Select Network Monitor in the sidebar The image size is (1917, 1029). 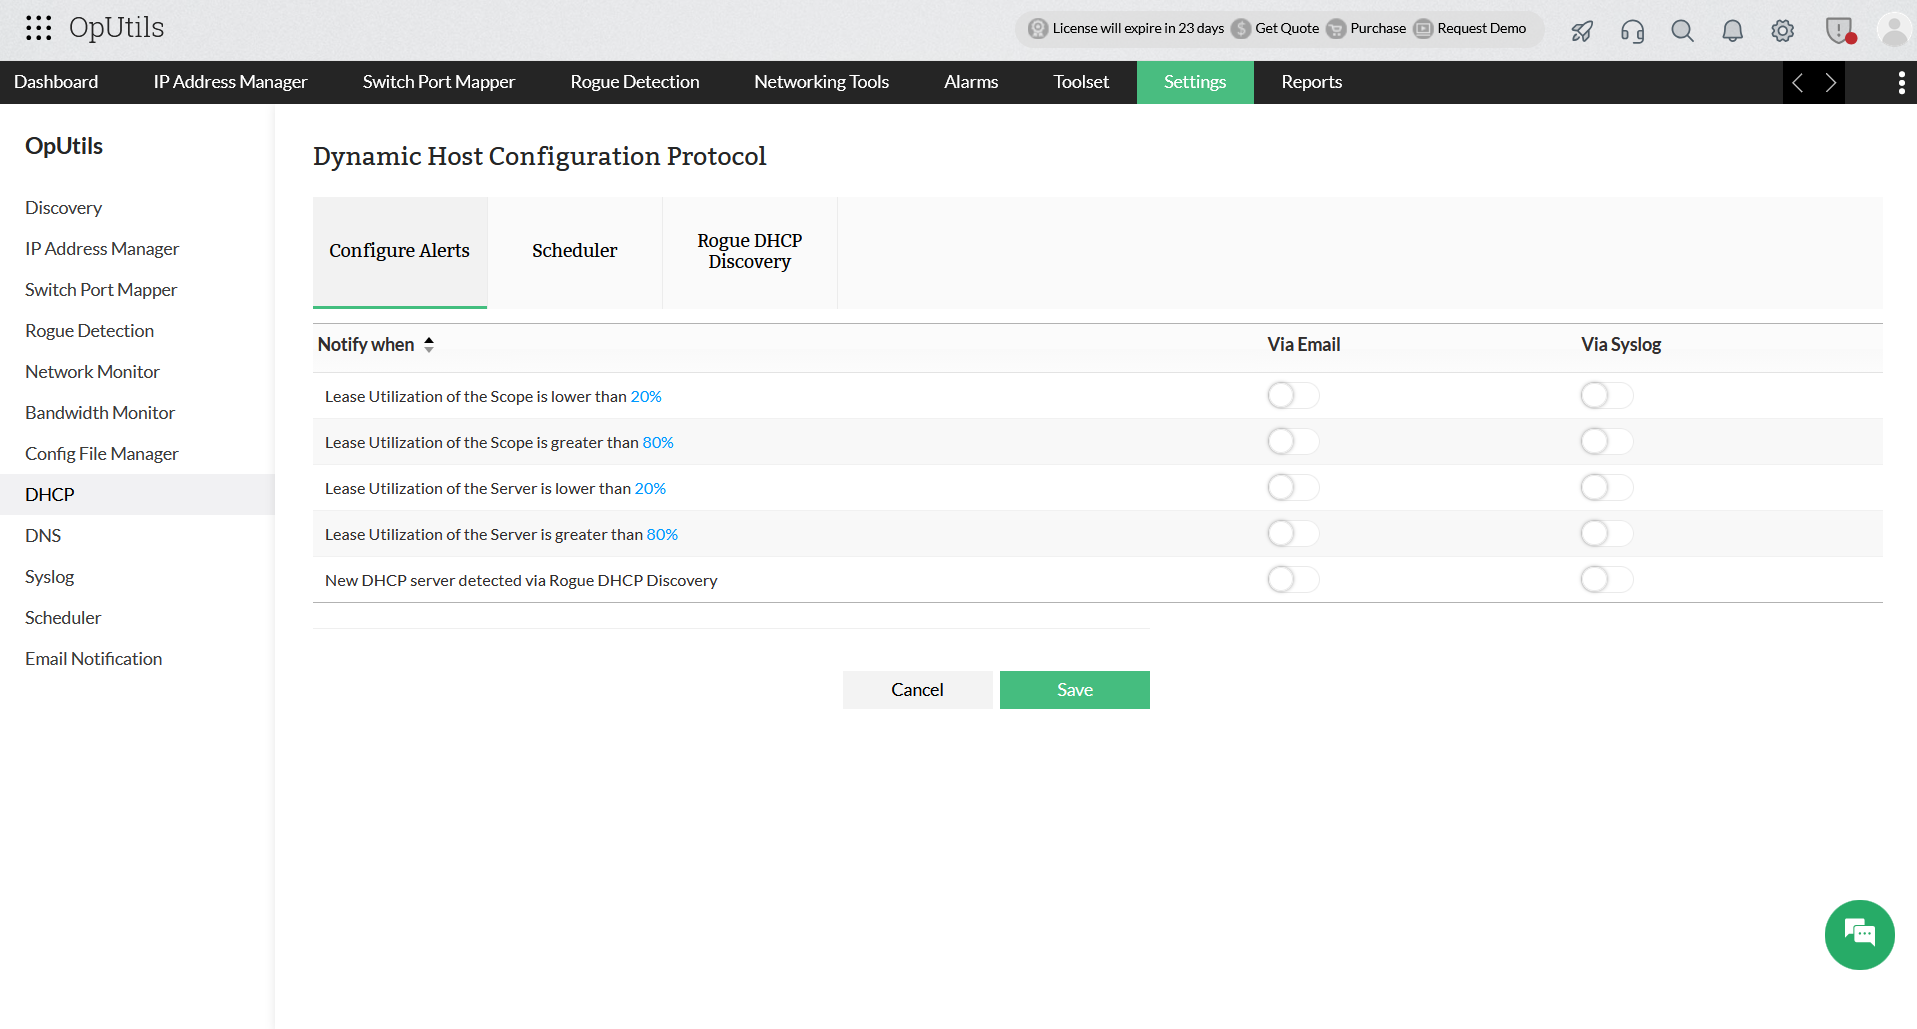137,372
